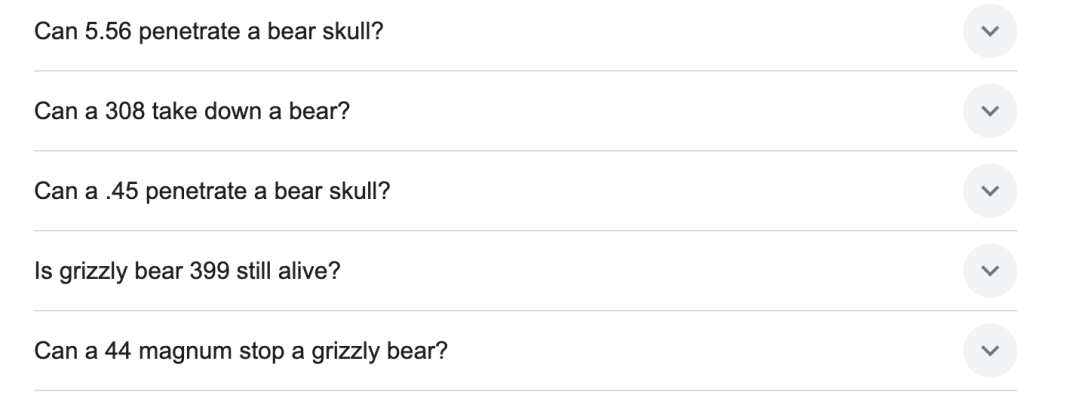This screenshot has width=1080, height=395.
Task: Expand the 5.56 bear skull question chevron
Action: coord(990,31)
